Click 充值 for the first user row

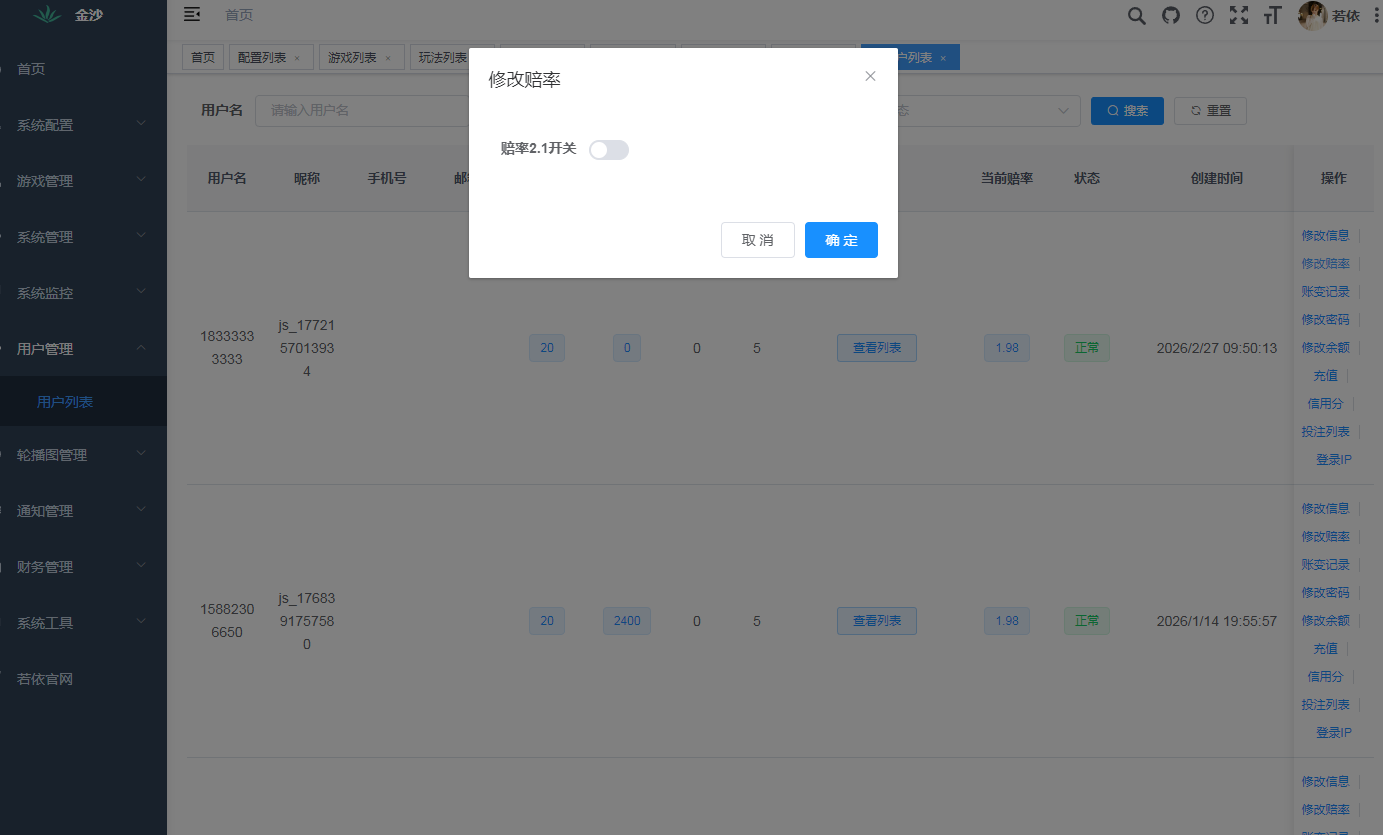tap(1325, 375)
